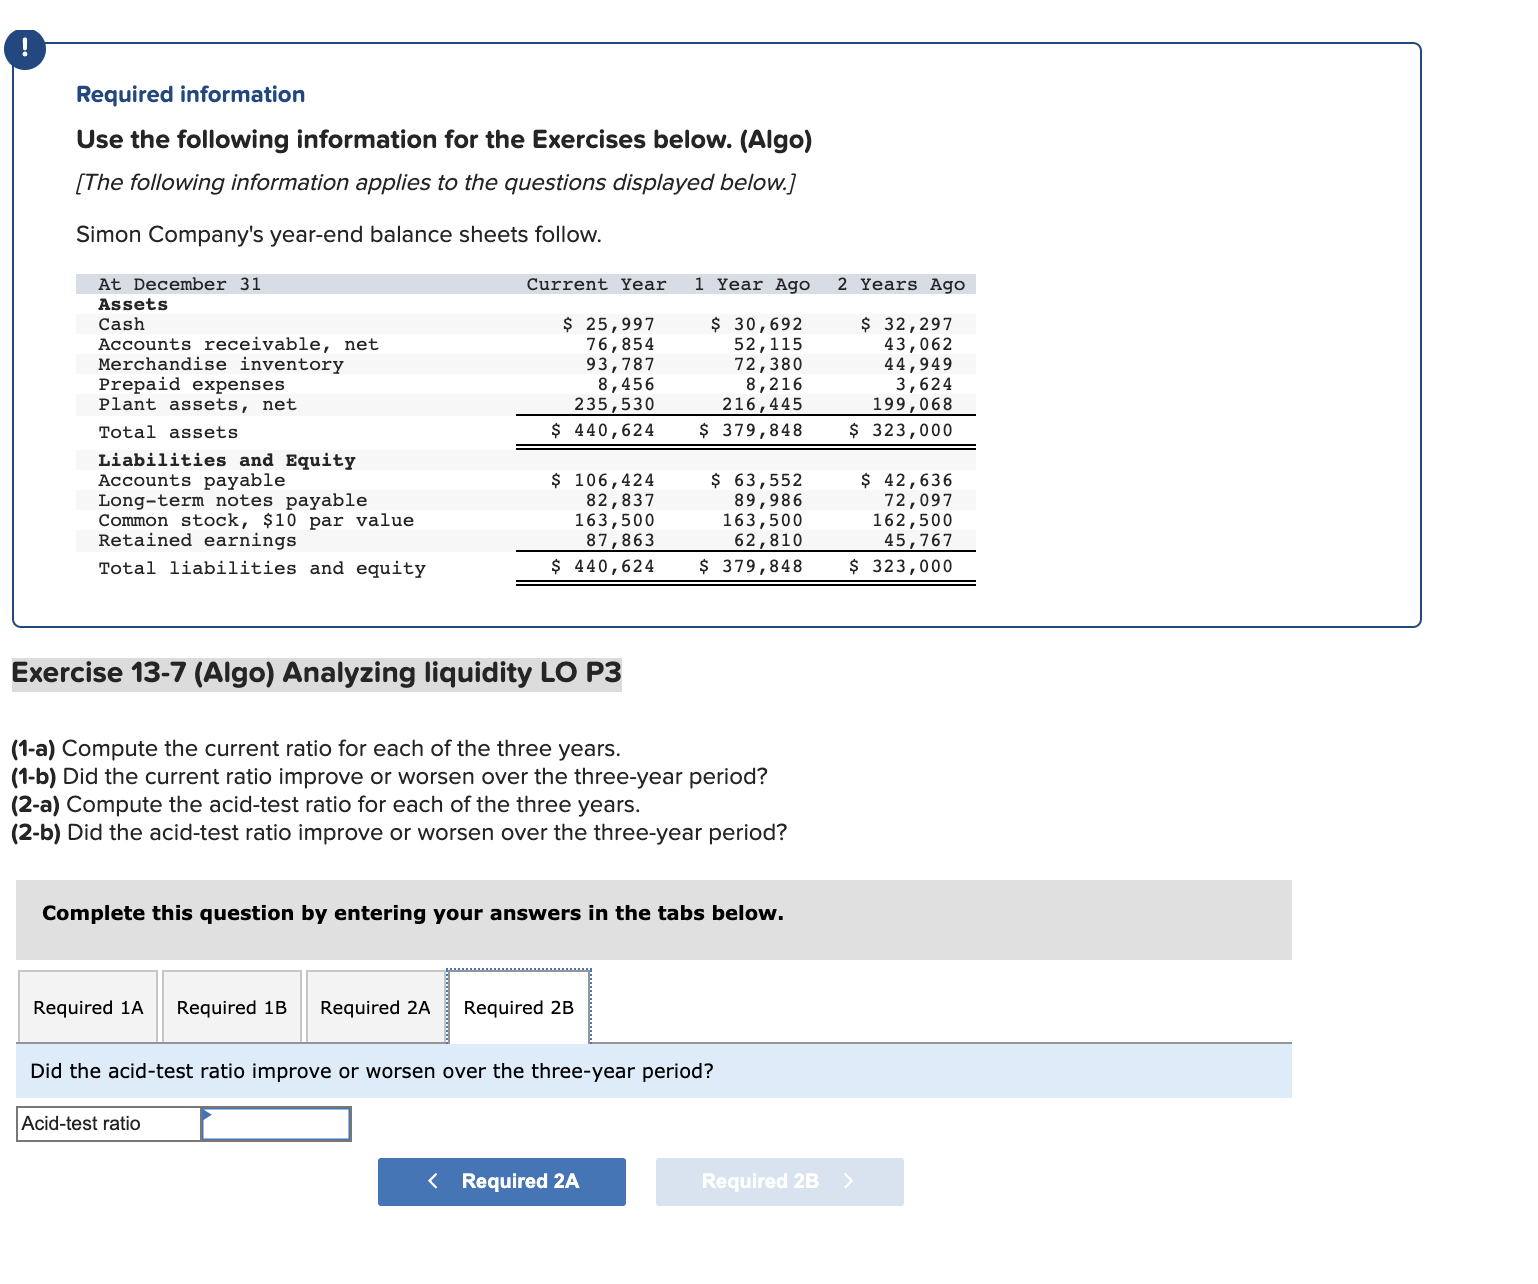Click the Exercise 13-7 Analyzing liquidity heading
1538x1284 pixels.
pos(316,673)
